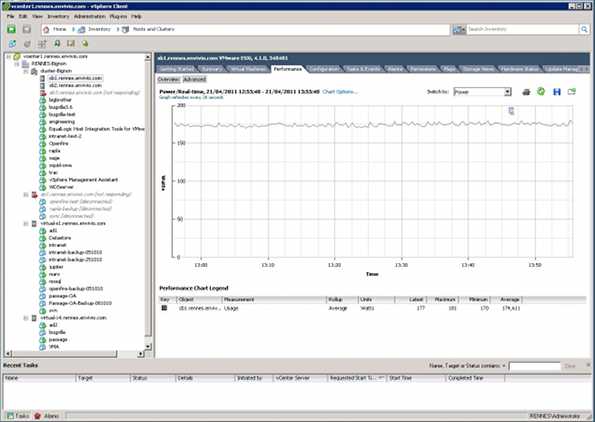The height and width of the screenshot is (422, 595).
Task: Open the File menu
Action: [10, 17]
